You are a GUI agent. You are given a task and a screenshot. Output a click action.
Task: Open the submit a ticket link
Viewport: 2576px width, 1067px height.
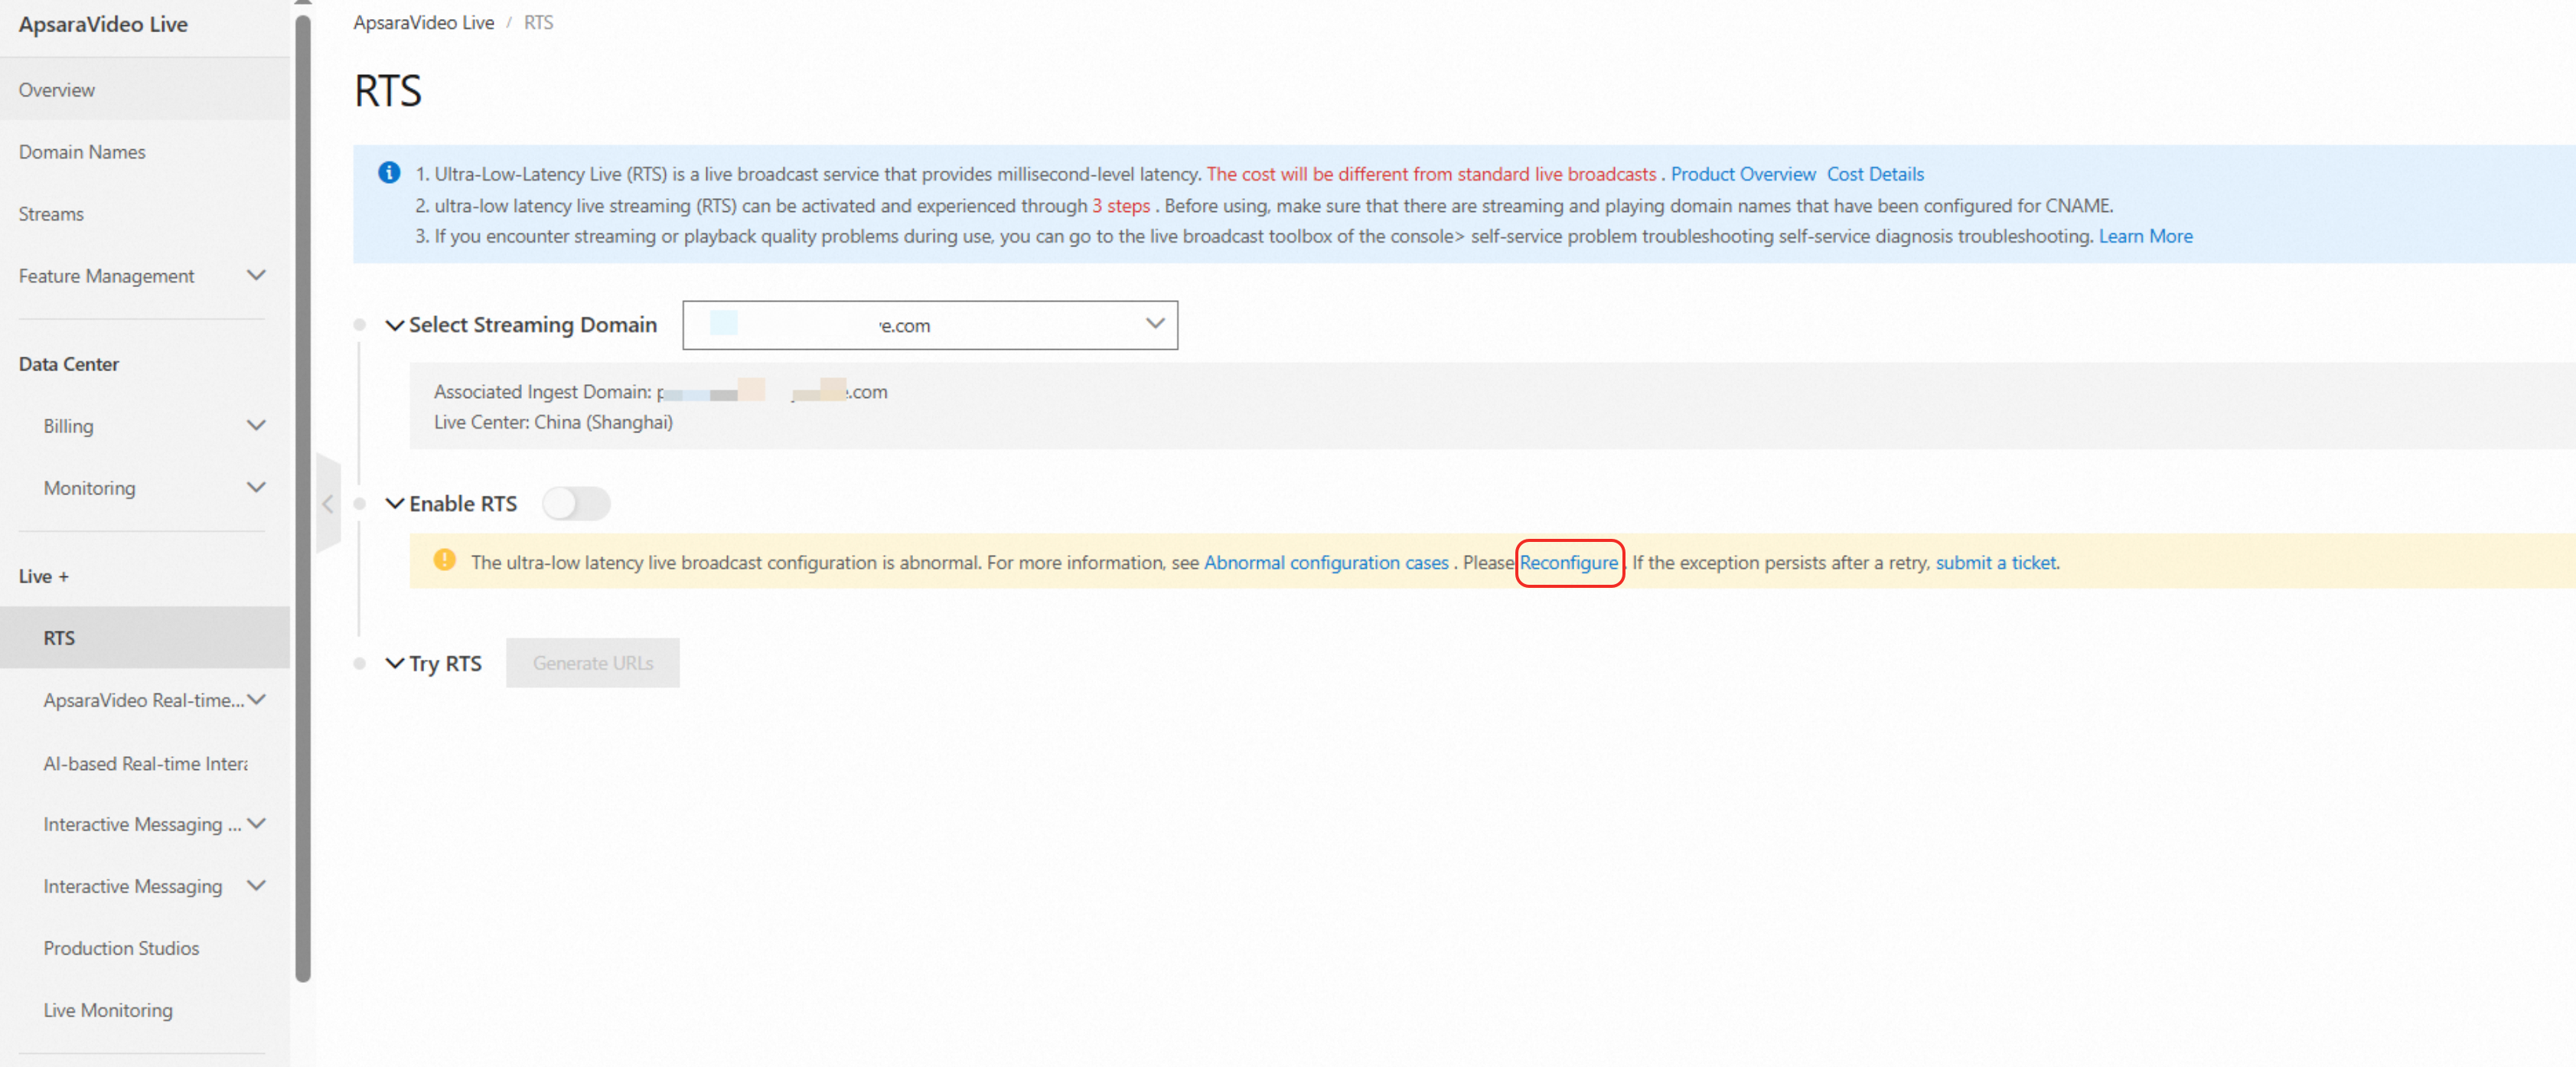[x=1995, y=562]
